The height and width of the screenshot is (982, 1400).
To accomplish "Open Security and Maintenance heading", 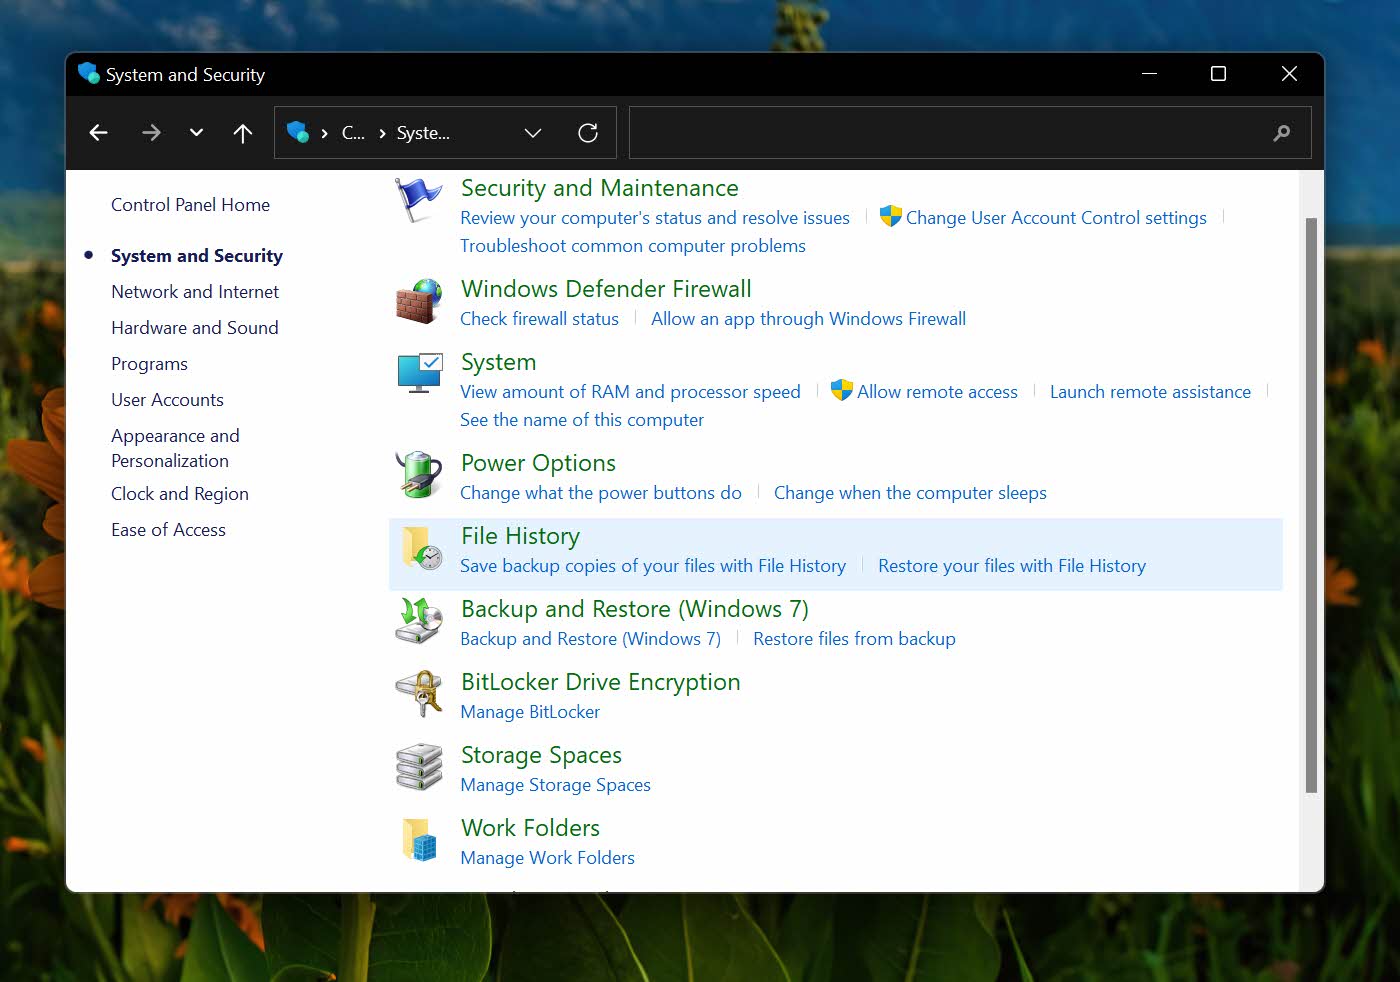I will [x=600, y=188].
